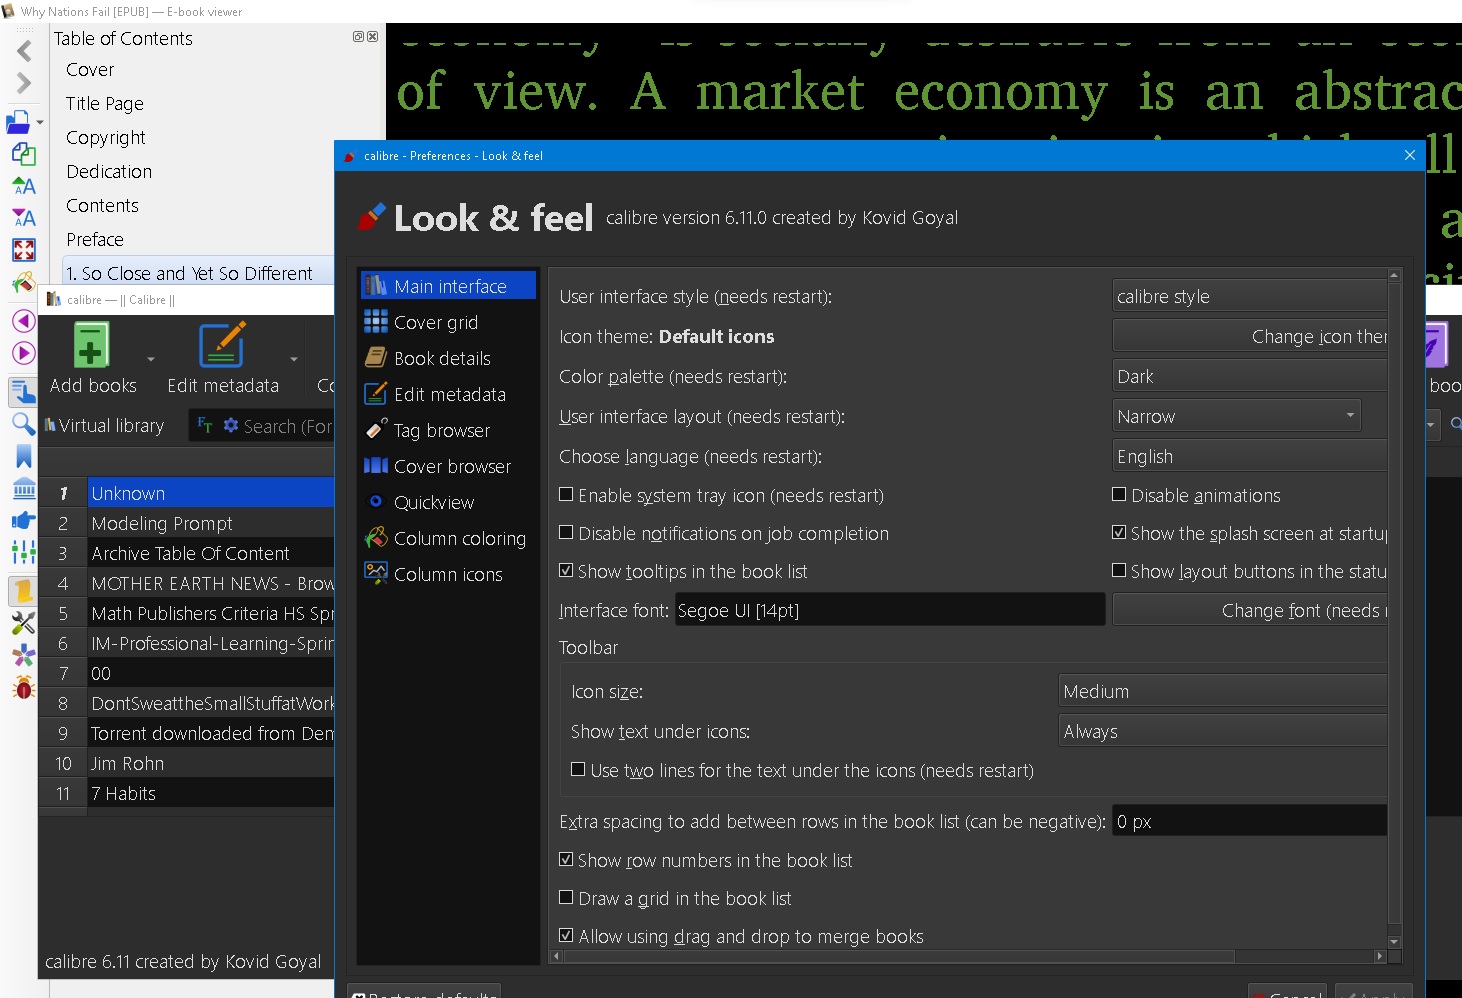Enable system tray icon checkbox
Image resolution: width=1462 pixels, height=998 pixels.
click(566, 494)
